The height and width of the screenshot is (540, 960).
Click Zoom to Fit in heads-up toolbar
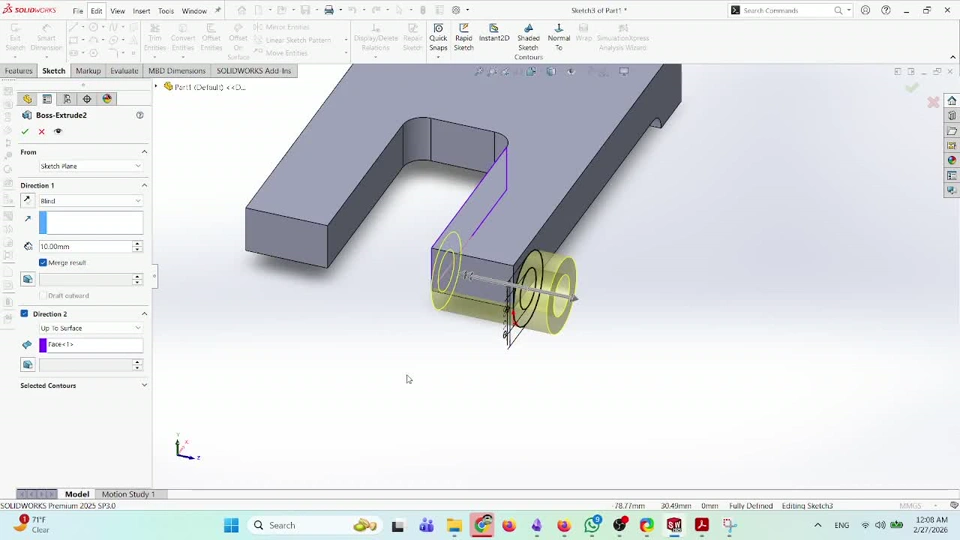click(x=479, y=72)
